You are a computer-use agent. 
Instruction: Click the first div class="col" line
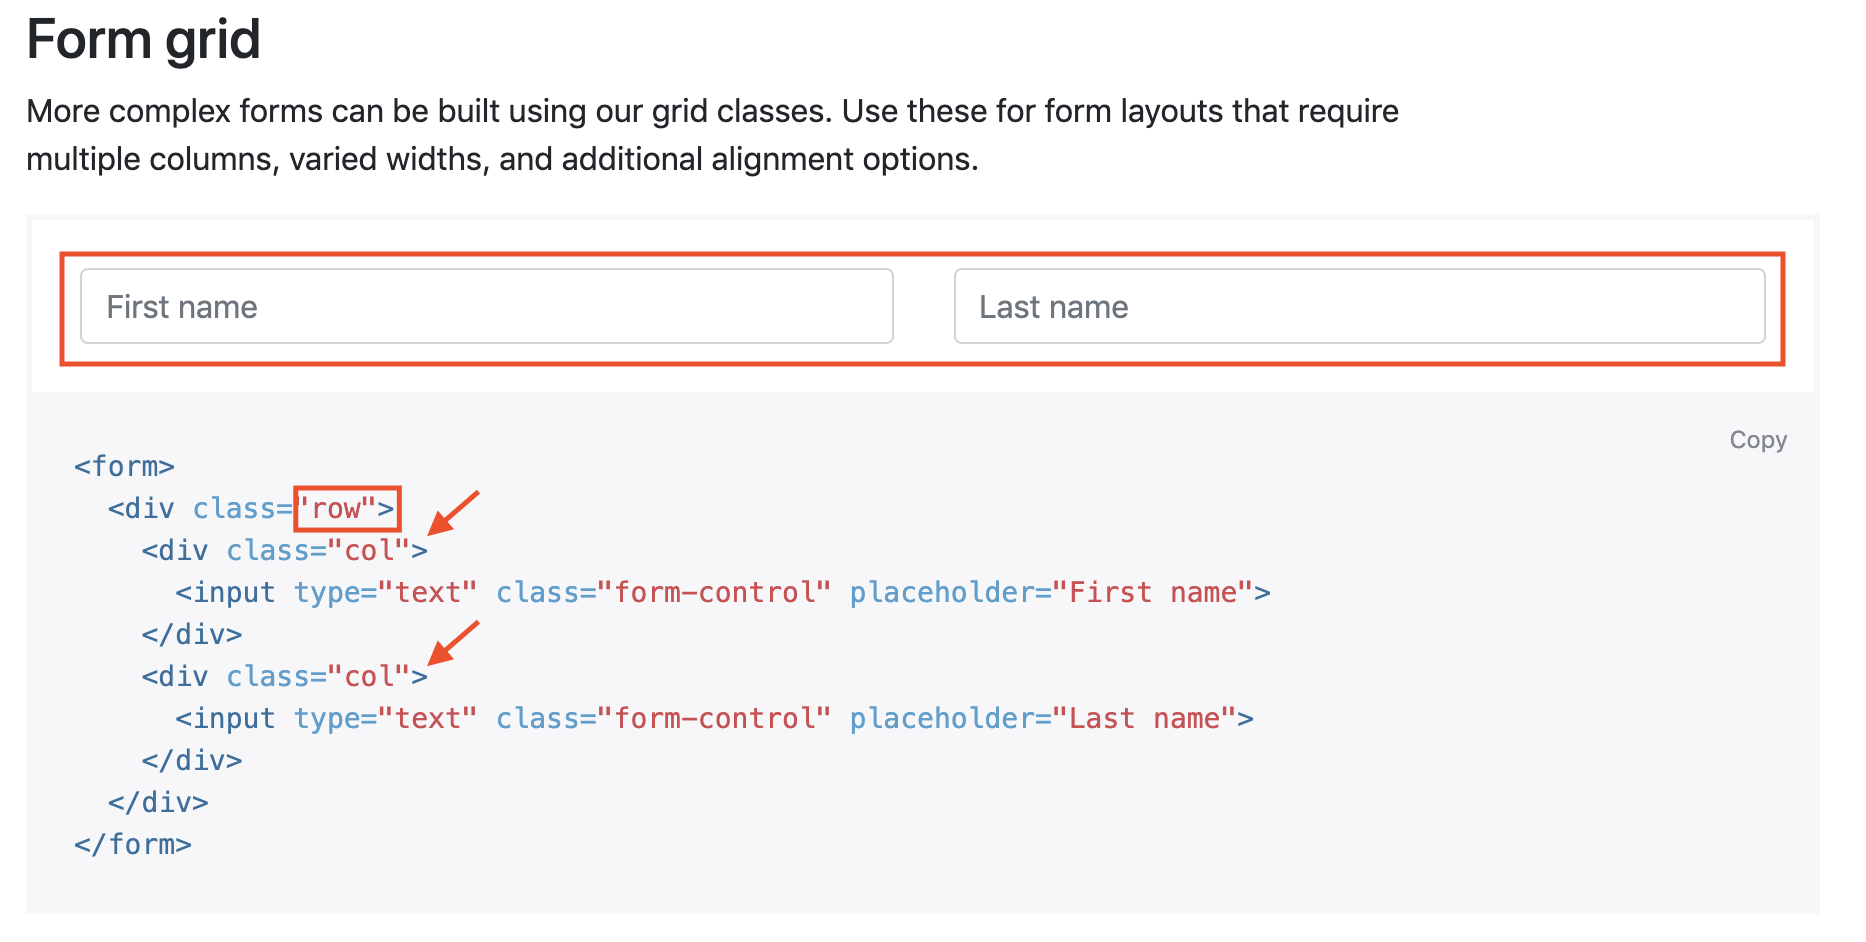coord(284,551)
